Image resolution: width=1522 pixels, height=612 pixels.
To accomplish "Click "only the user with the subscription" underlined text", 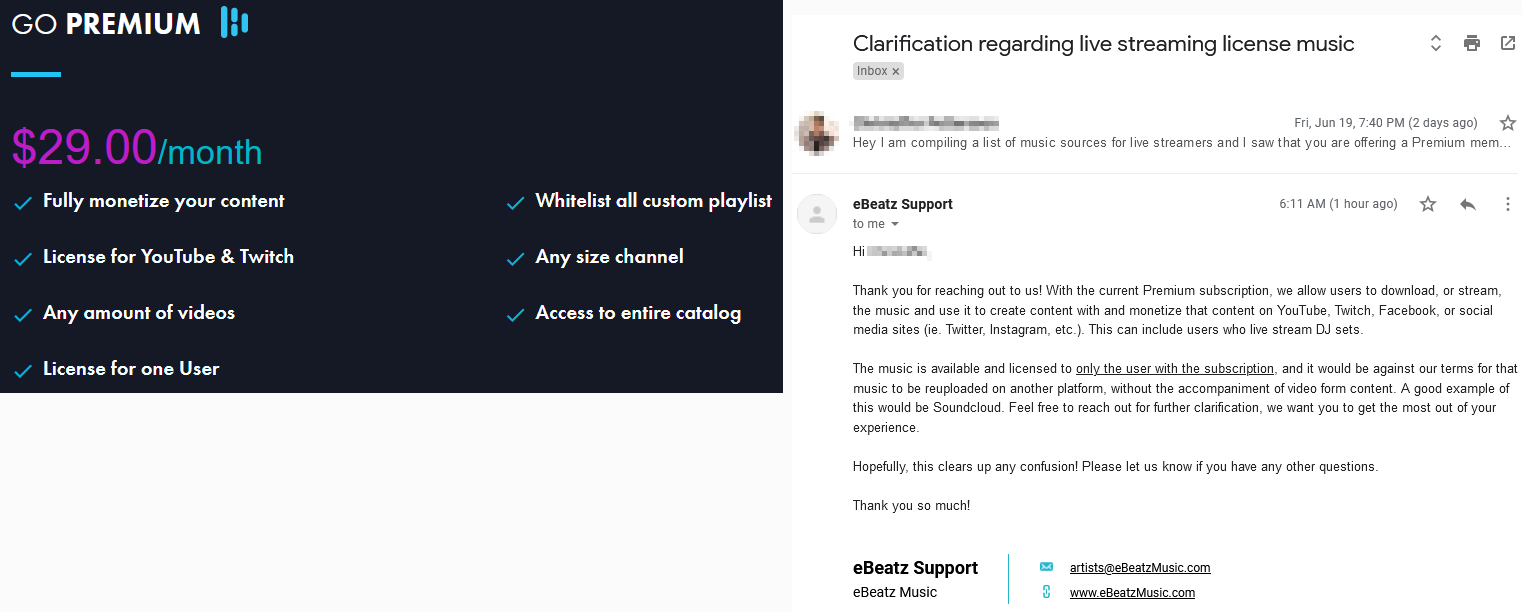I will coord(1174,369).
